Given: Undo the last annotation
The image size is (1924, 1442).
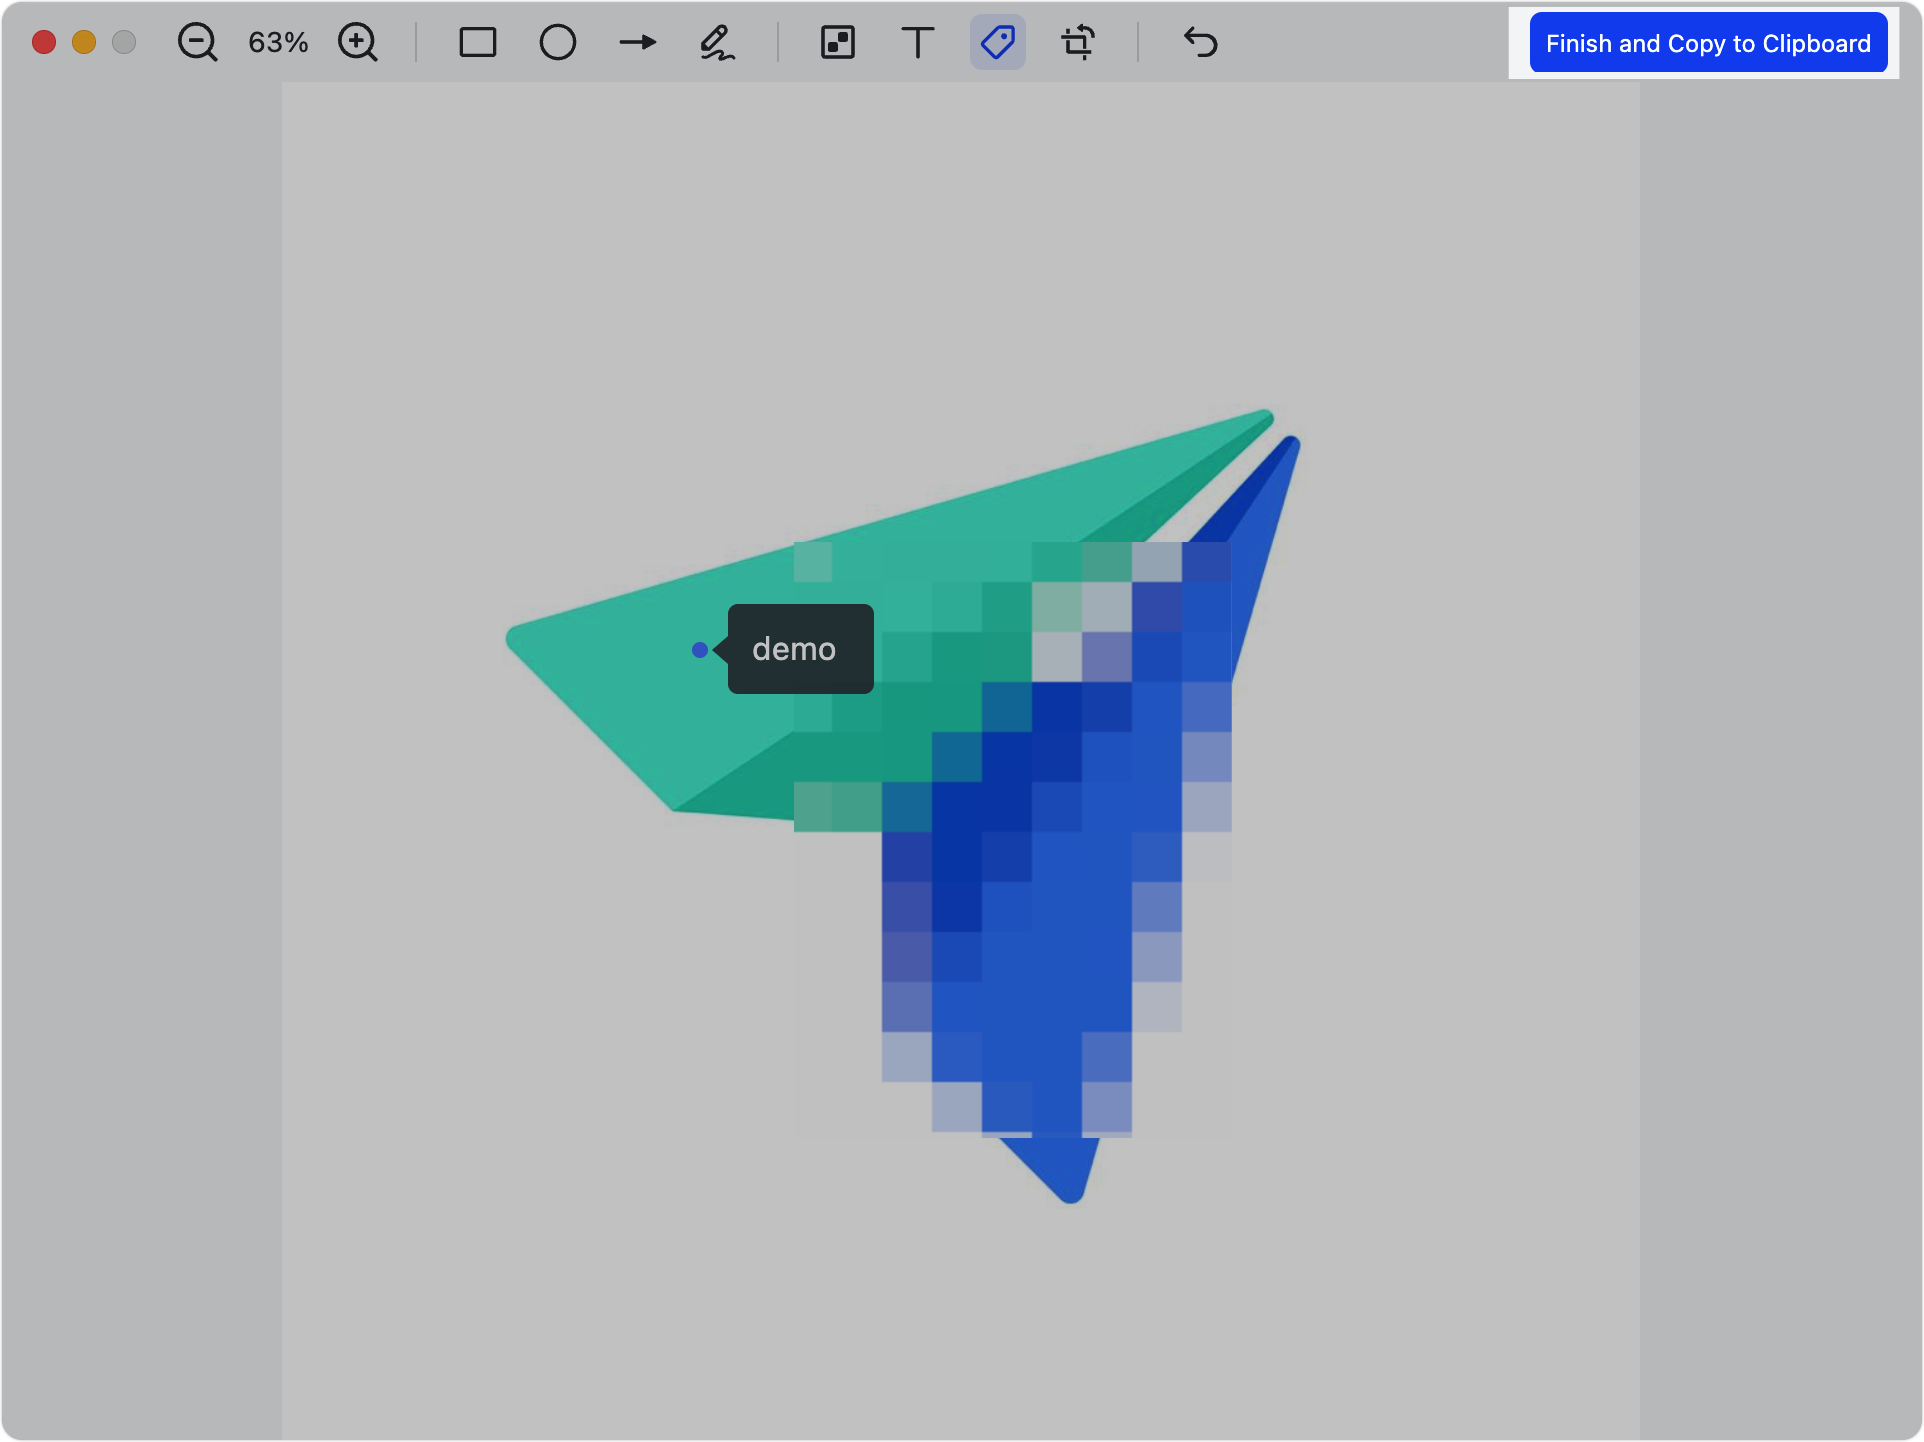Looking at the screenshot, I should click(1200, 43).
